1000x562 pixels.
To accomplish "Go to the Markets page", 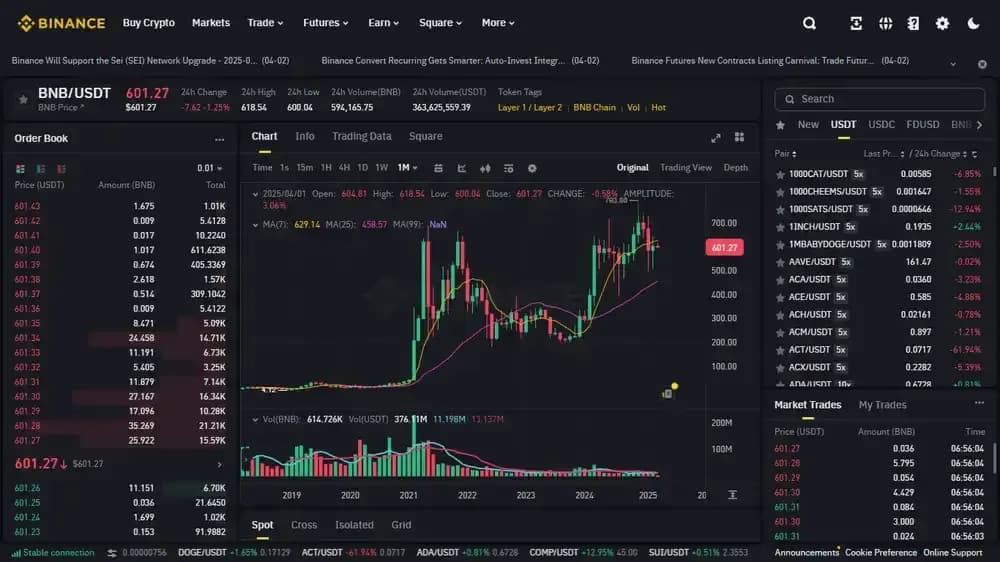I will [x=210, y=23].
